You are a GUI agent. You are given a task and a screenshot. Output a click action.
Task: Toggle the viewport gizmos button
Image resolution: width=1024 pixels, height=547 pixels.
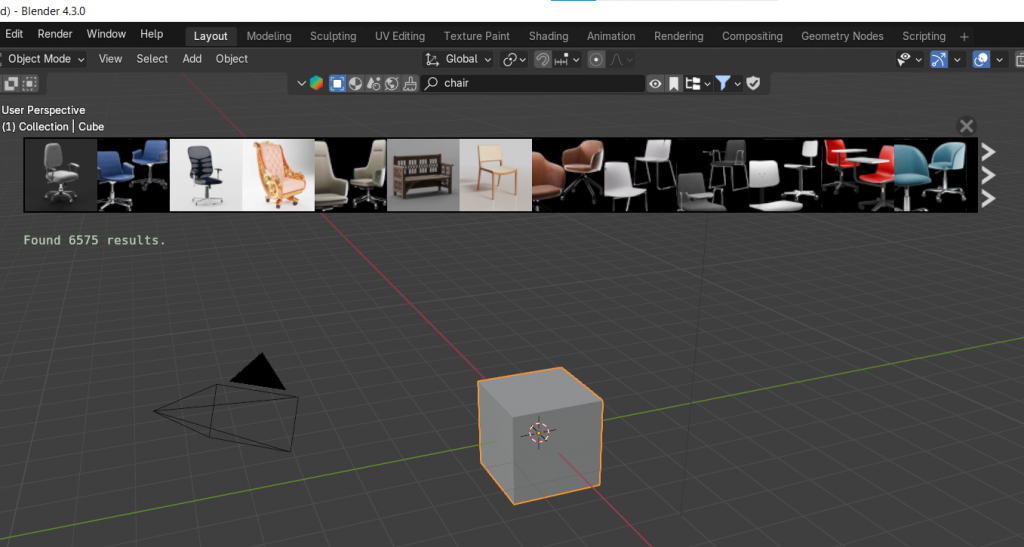[938, 59]
